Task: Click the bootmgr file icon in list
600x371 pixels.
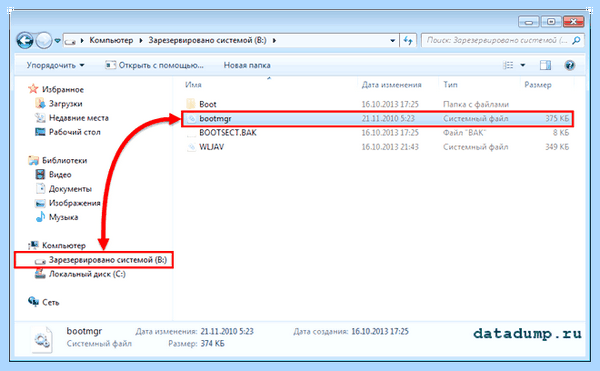Action: pos(191,119)
